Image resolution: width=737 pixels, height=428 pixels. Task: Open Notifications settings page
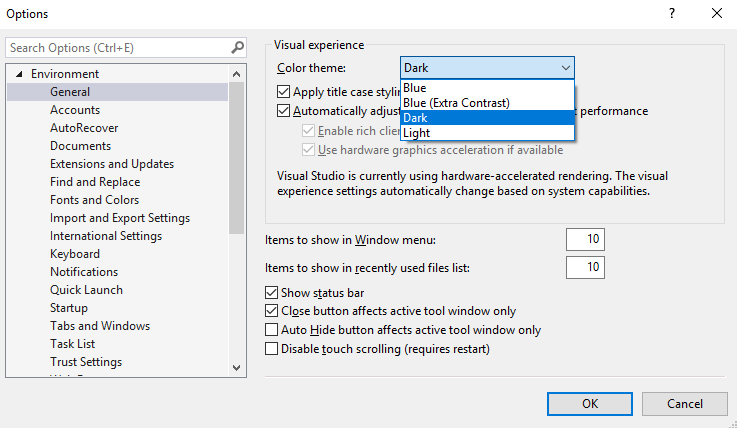[x=84, y=272]
